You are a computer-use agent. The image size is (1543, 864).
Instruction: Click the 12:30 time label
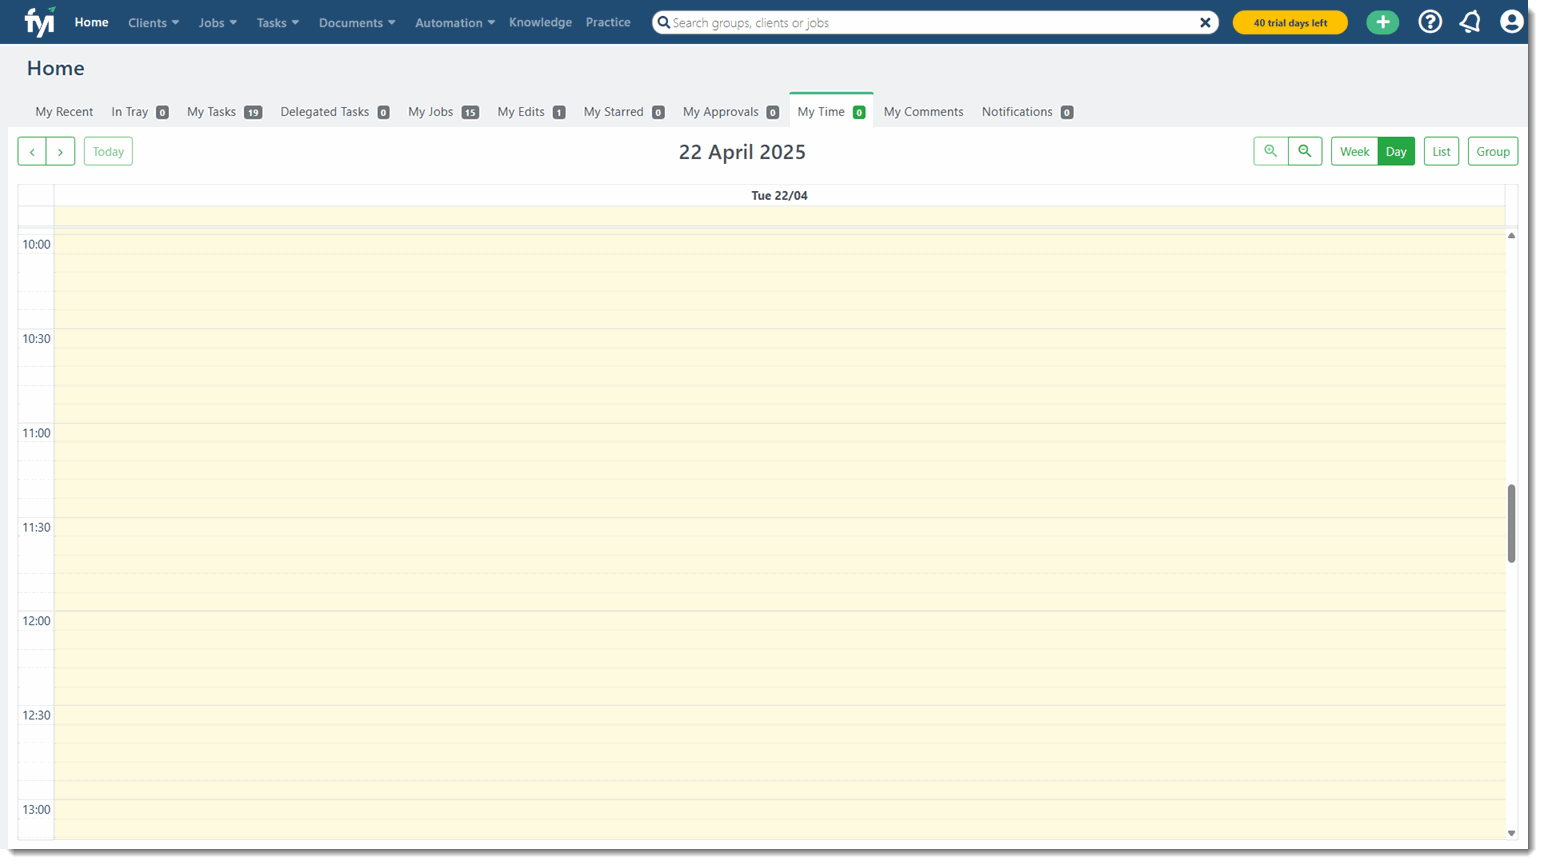tap(36, 715)
